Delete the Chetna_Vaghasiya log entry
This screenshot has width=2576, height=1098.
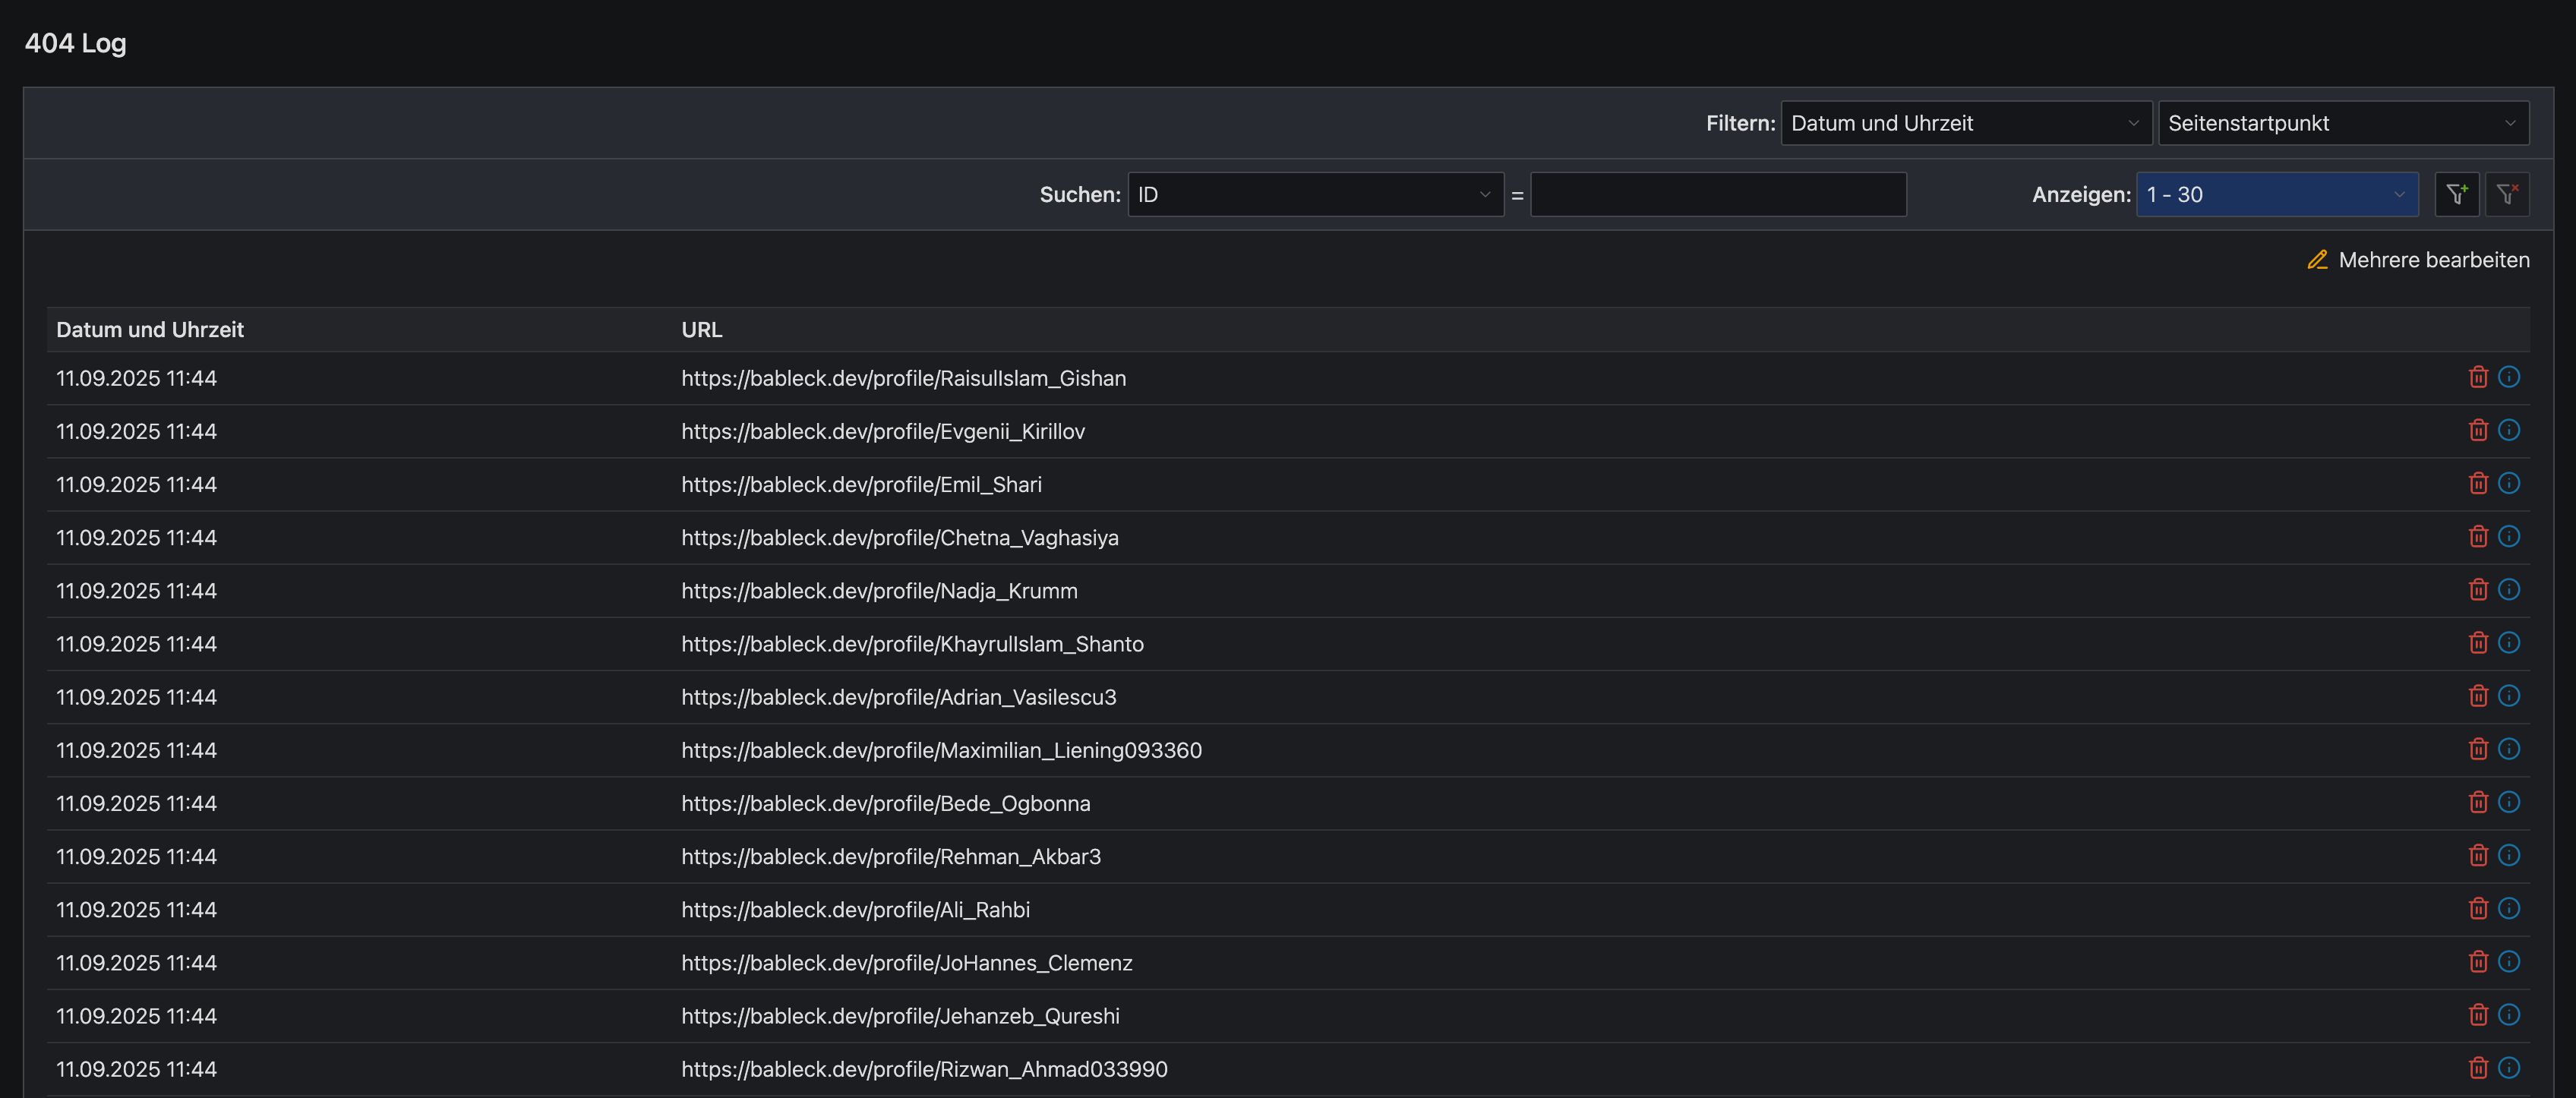tap(2477, 536)
